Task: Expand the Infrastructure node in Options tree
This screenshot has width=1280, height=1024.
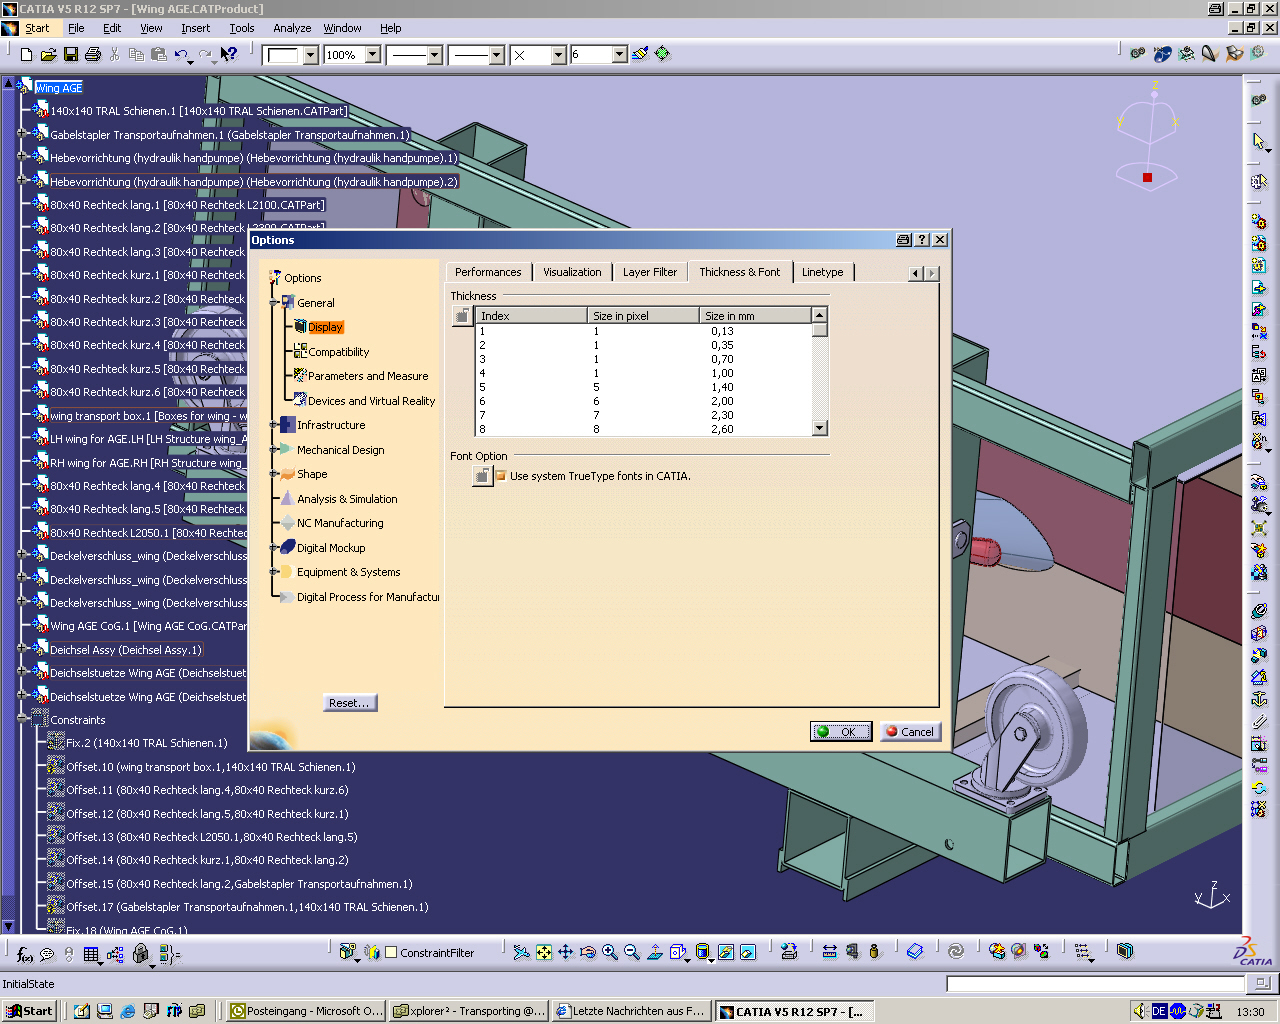Action: (273, 425)
